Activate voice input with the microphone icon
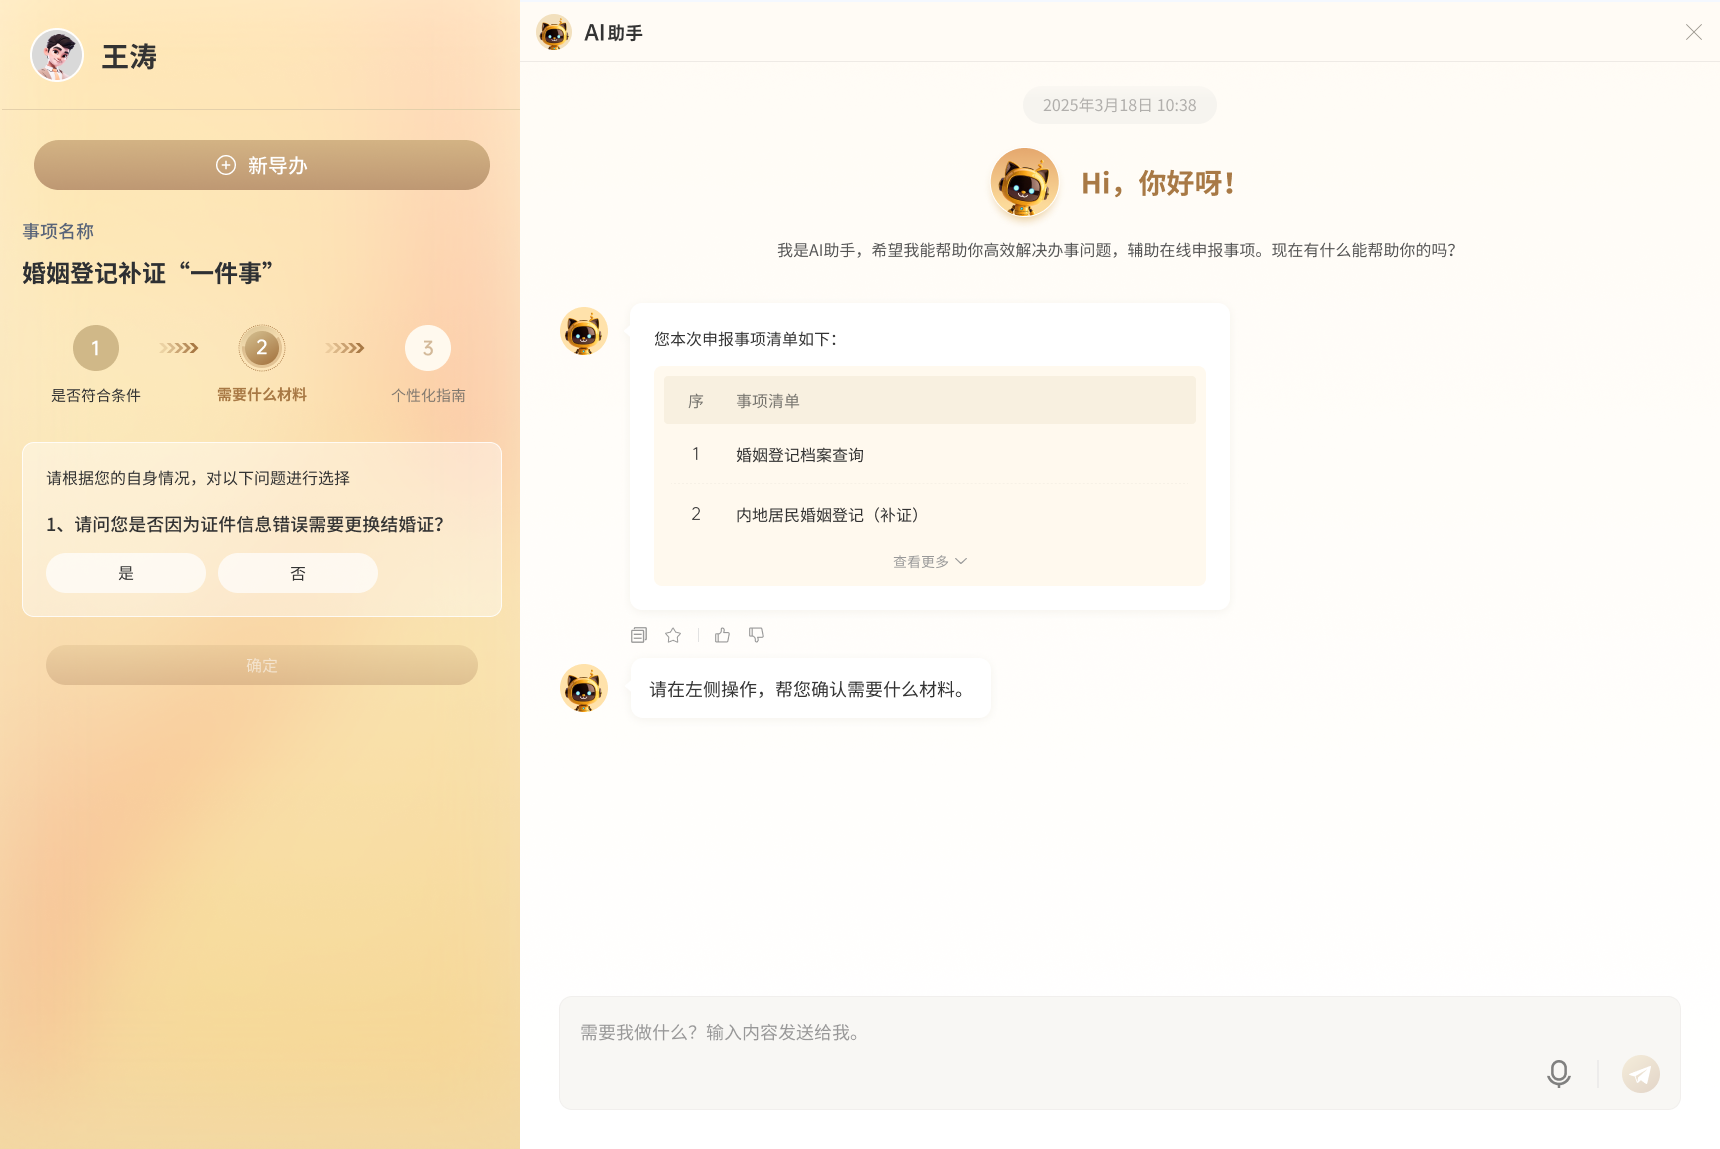Image resolution: width=1720 pixels, height=1149 pixels. [x=1558, y=1074]
